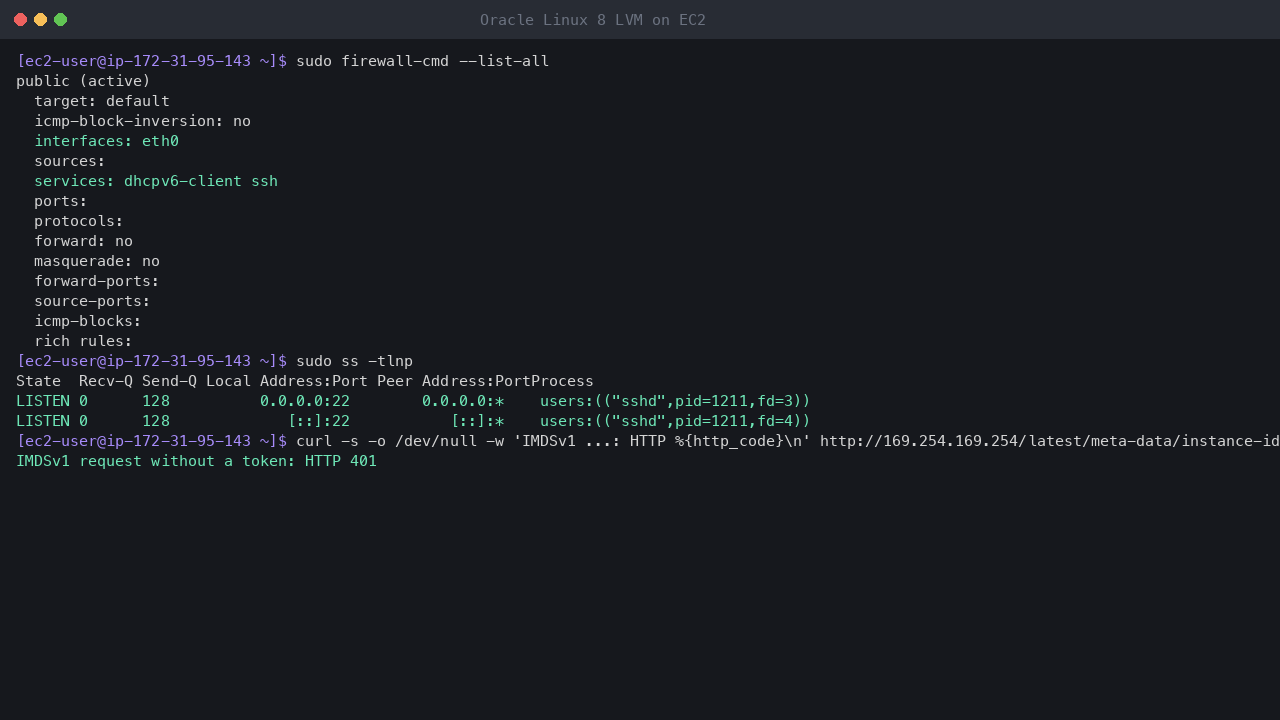Viewport: 1280px width, 720px height.
Task: Click the 'protocols:' line
Action: (x=79, y=221)
